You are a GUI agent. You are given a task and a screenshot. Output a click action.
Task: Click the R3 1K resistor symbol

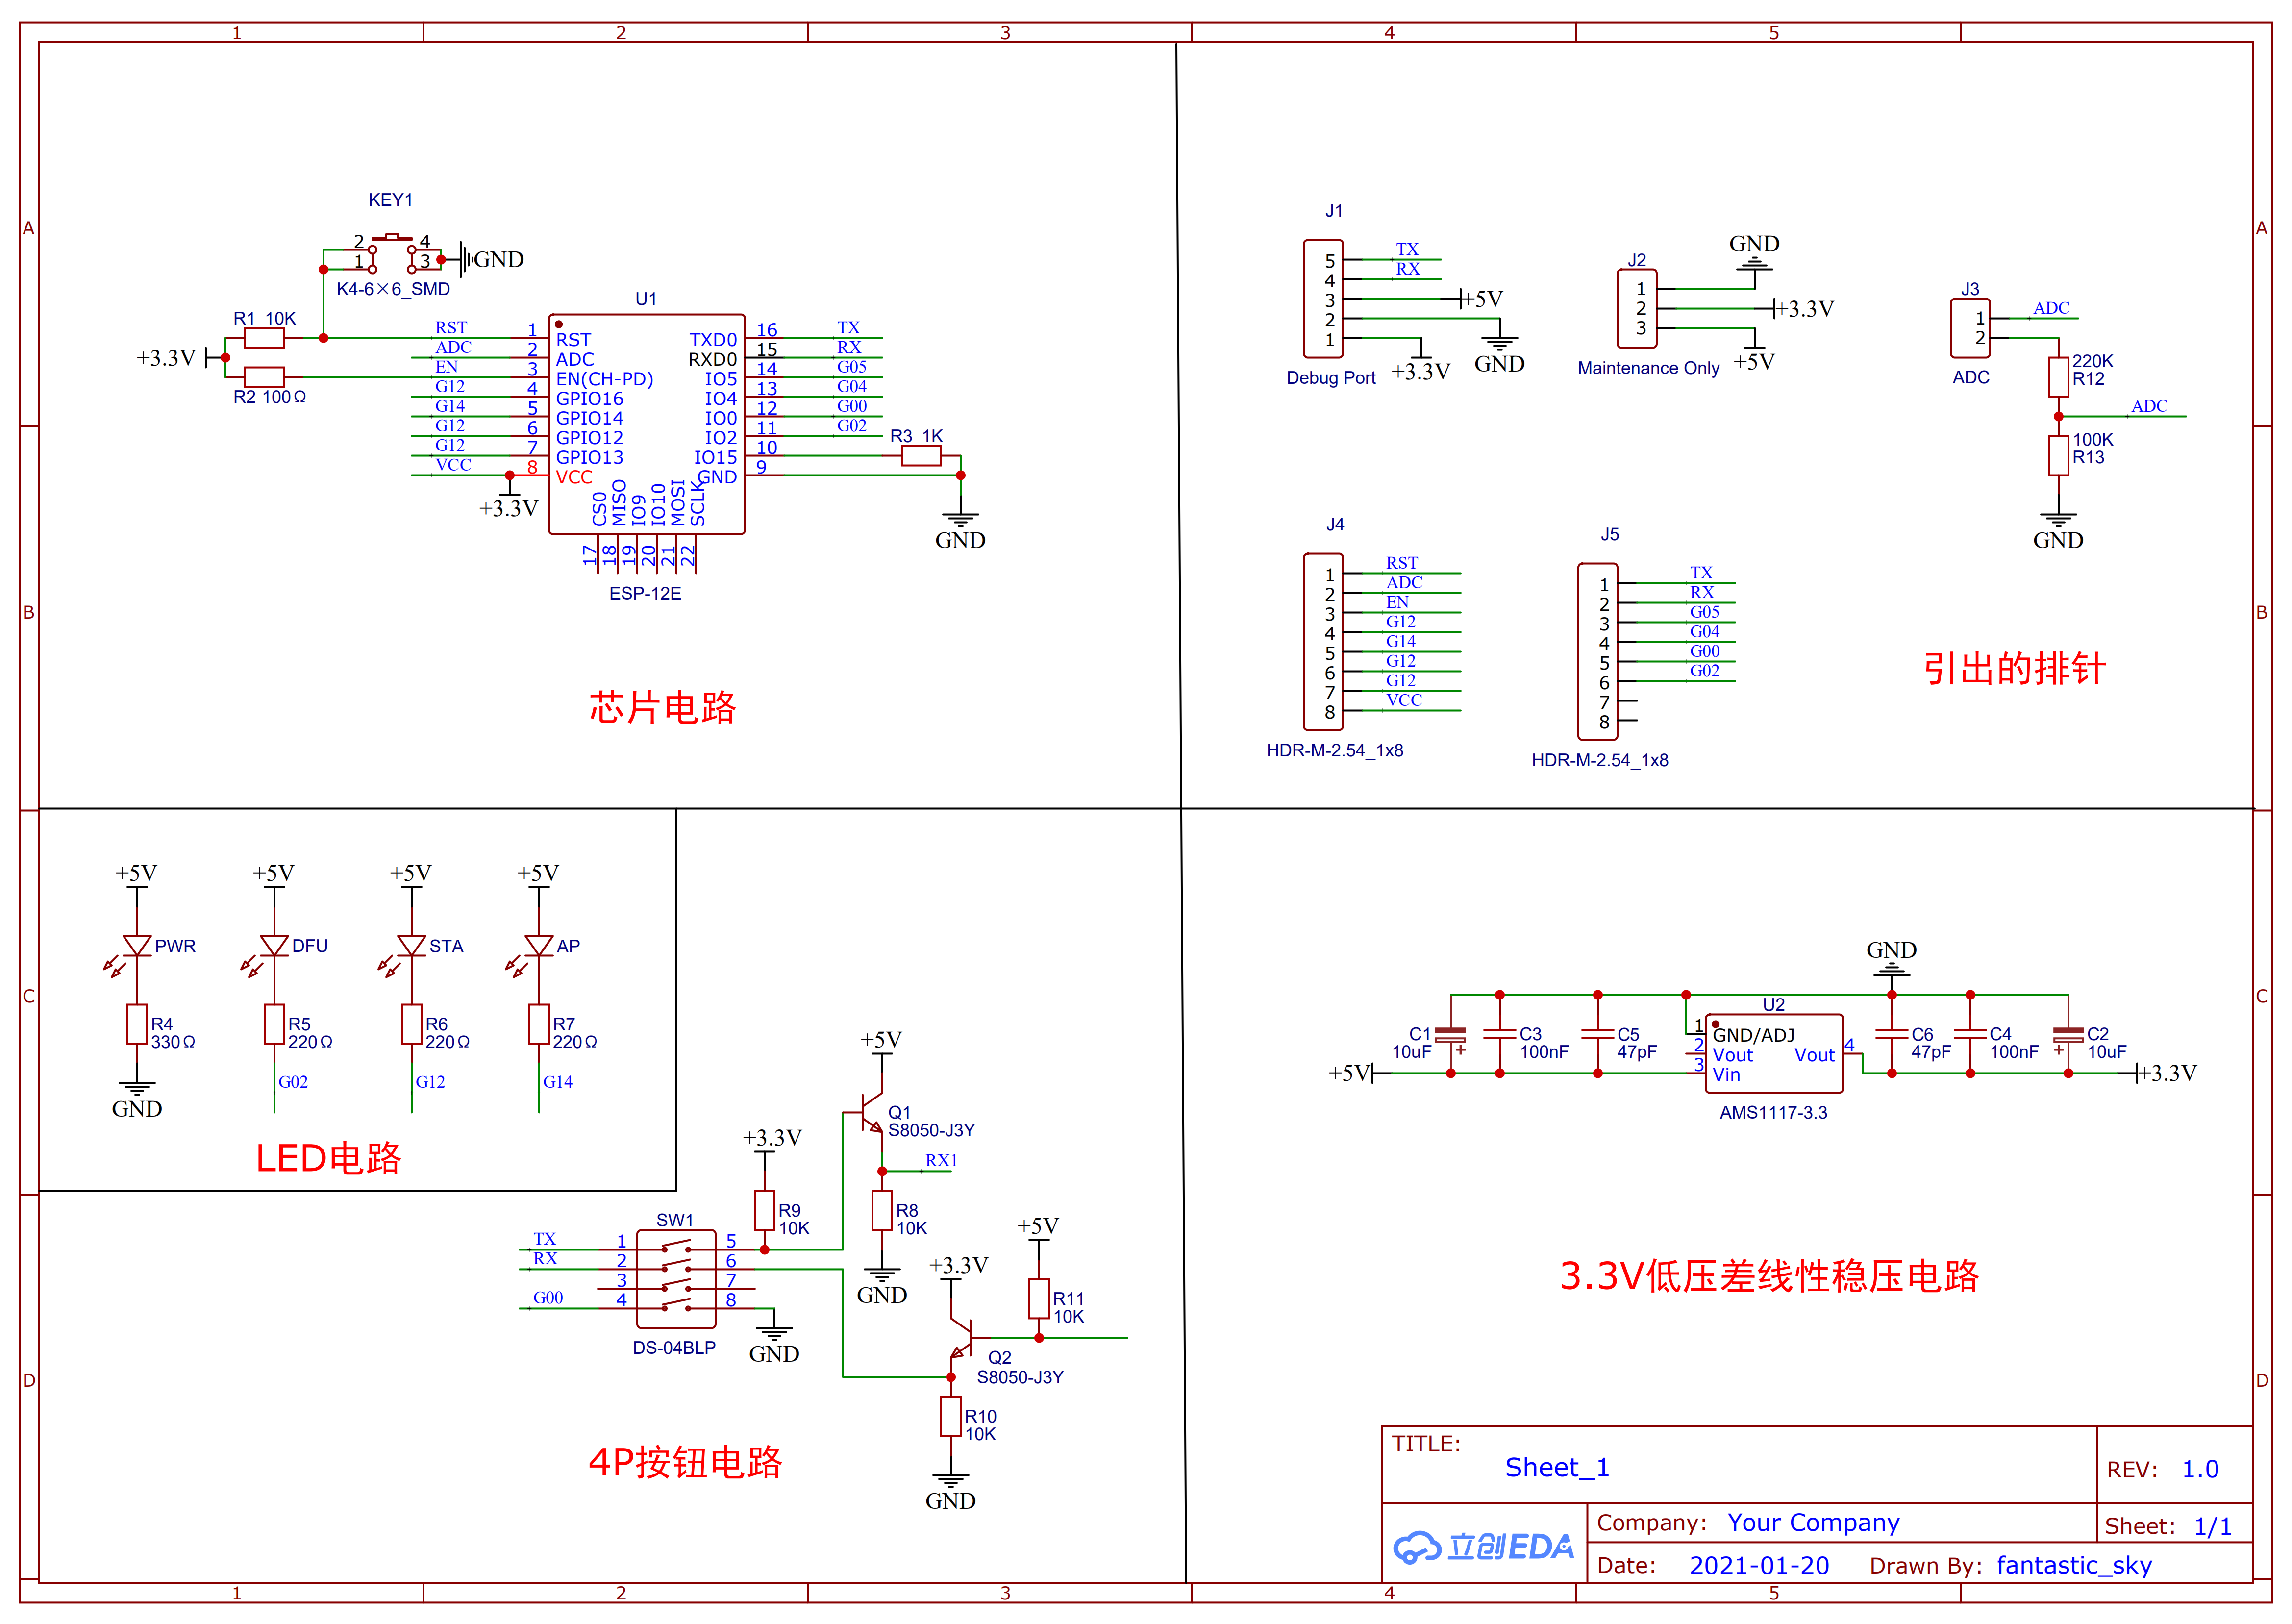coord(920,456)
